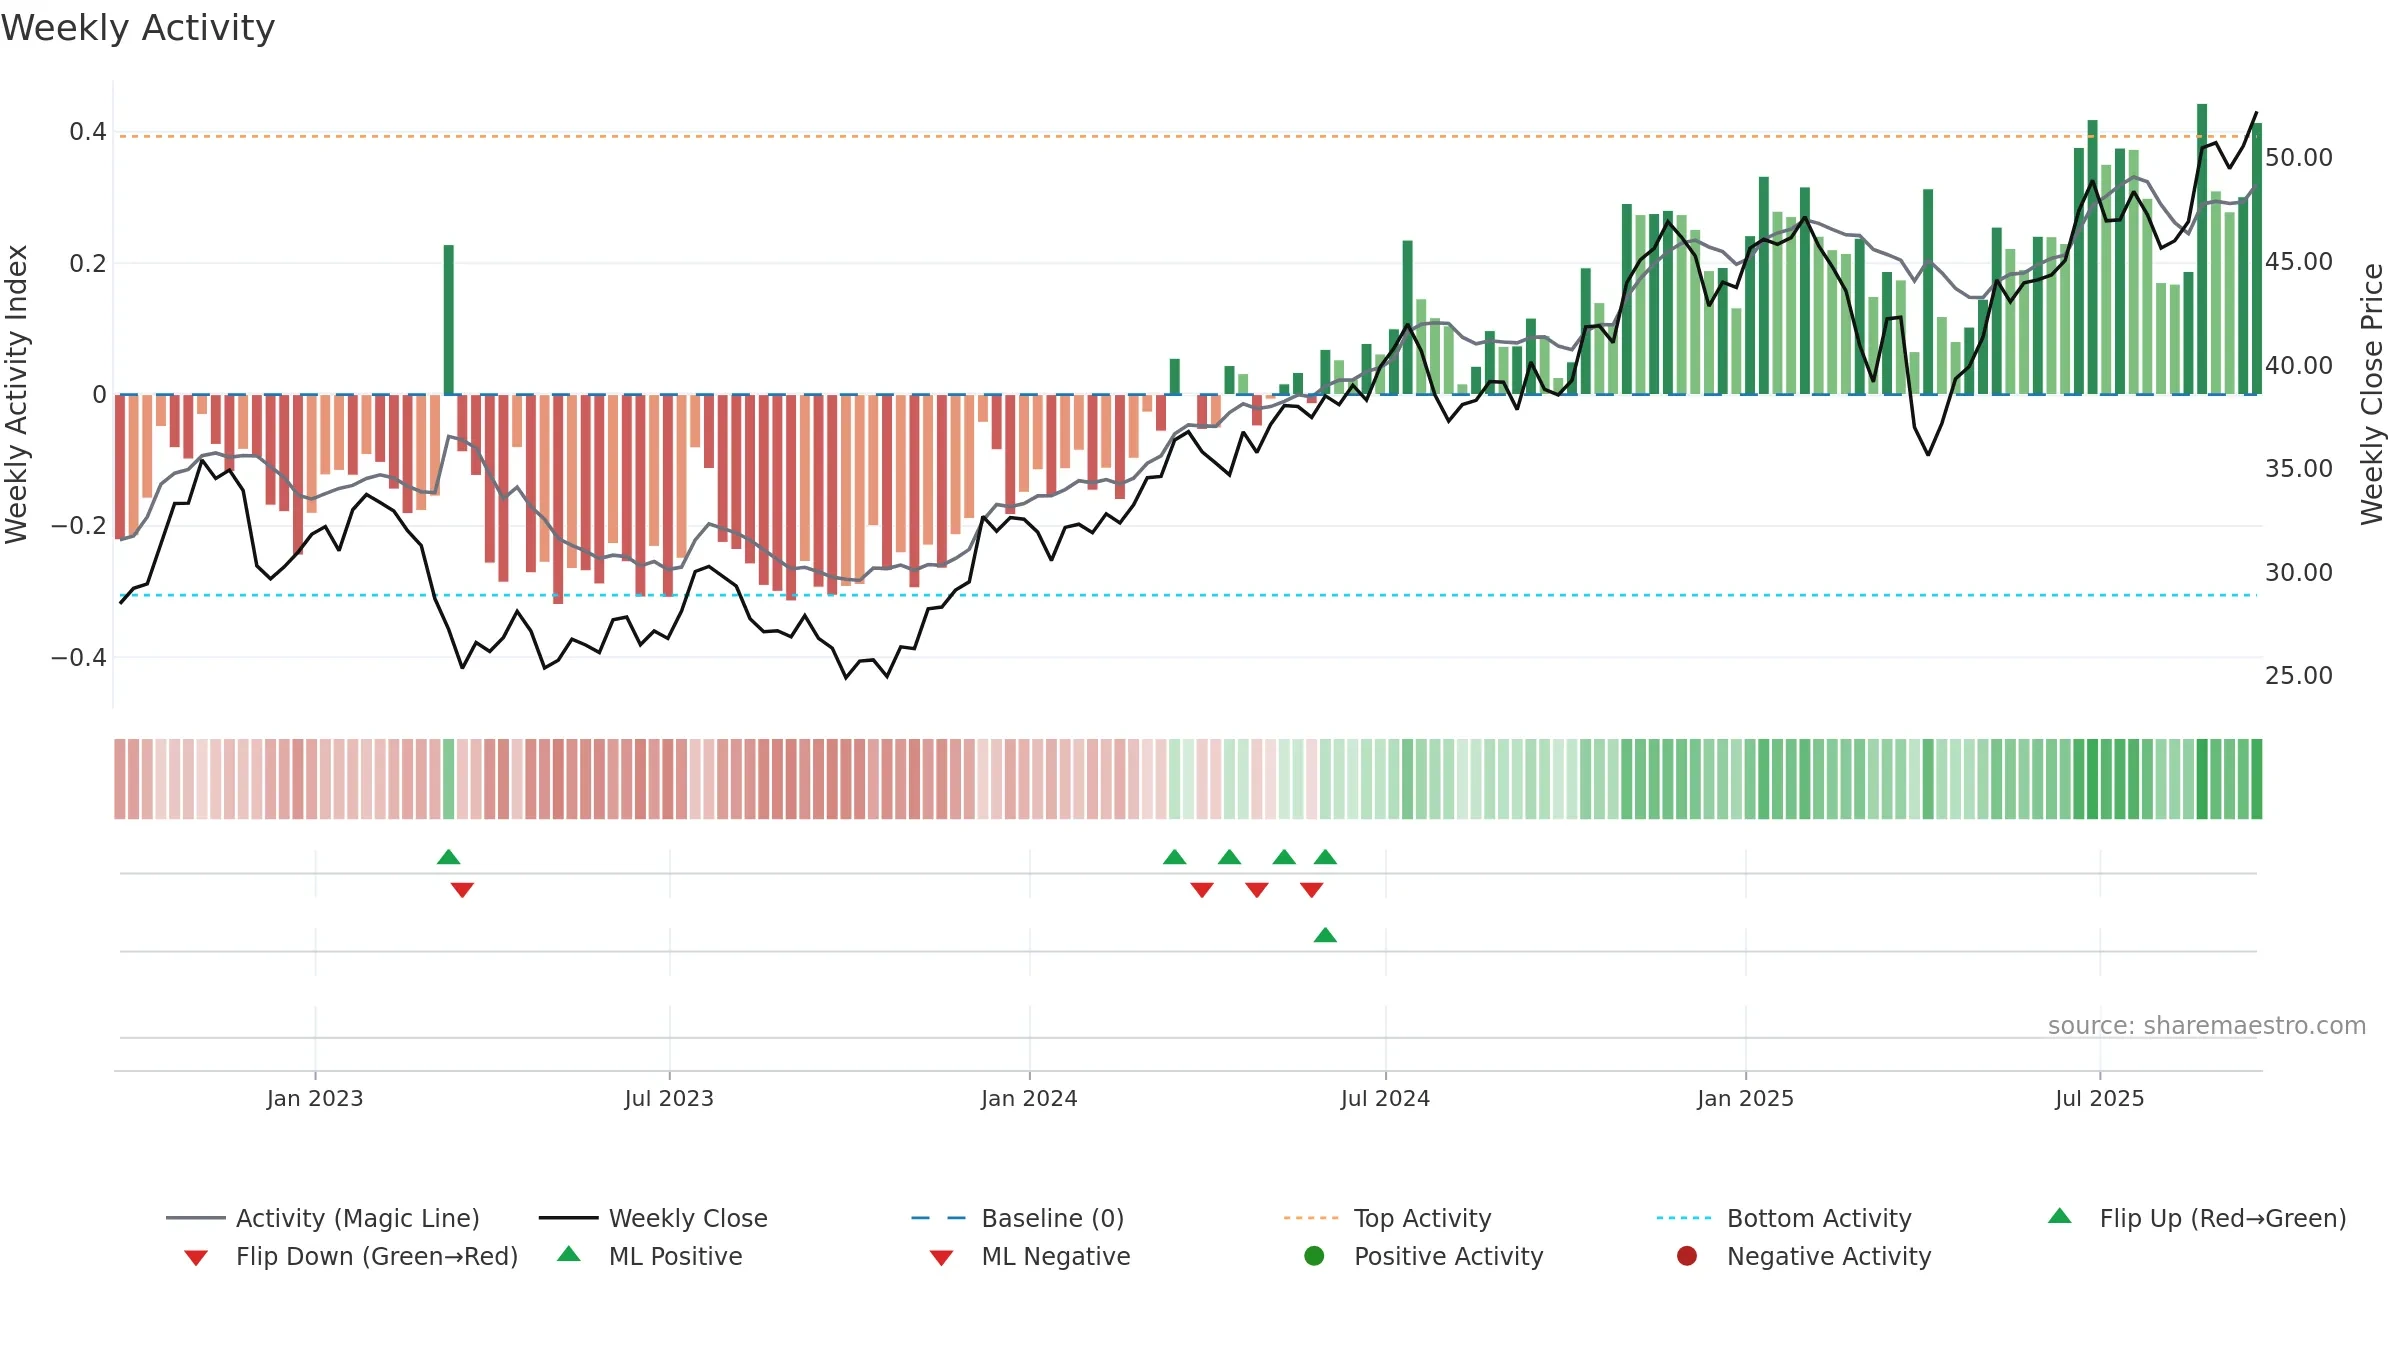Click the 40.00 price axis tick label
This screenshot has width=2400, height=1350.
[x=2299, y=366]
